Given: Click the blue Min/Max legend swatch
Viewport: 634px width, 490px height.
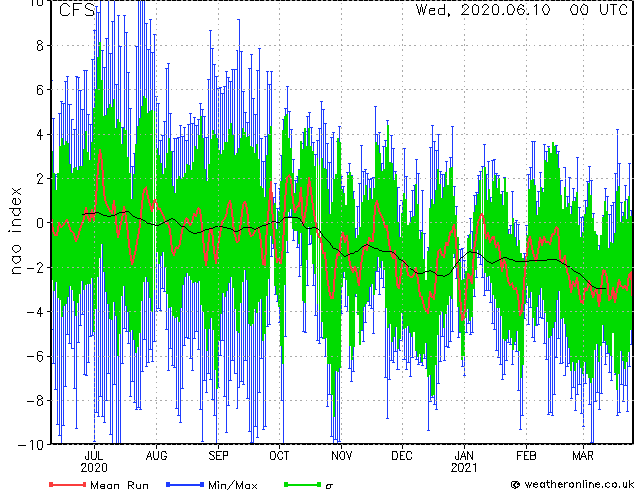Looking at the screenshot, I should coord(185,484).
